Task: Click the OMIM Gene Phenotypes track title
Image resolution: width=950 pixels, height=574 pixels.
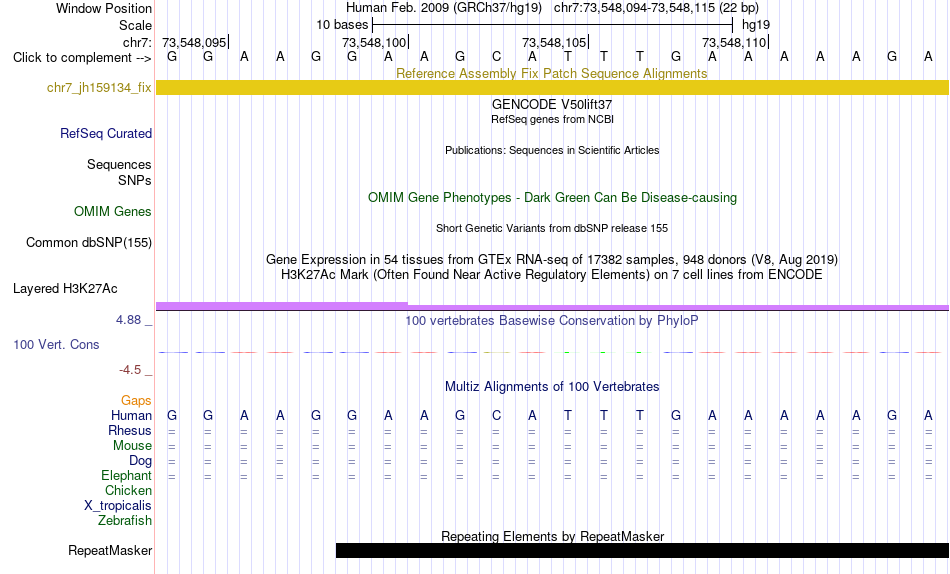Action: coord(553,198)
